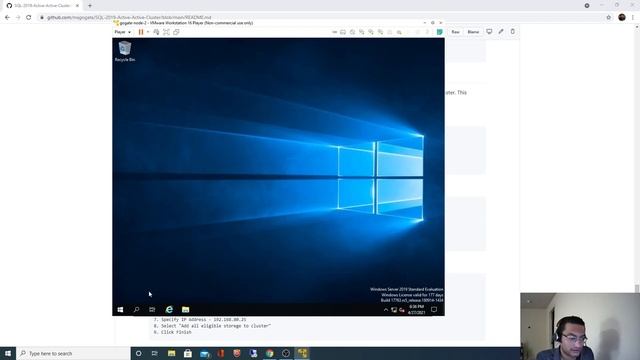The image size is (640, 360).
Task: Click the orange pause VM button
Action: click(141, 32)
